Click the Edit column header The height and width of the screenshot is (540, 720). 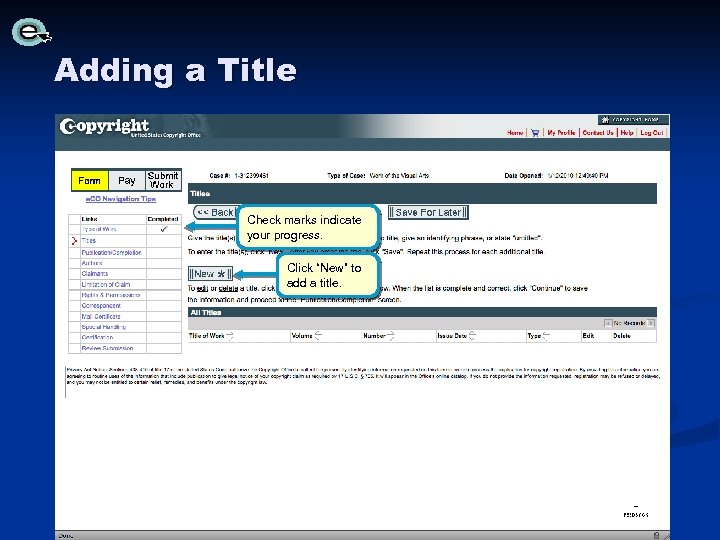click(588, 336)
